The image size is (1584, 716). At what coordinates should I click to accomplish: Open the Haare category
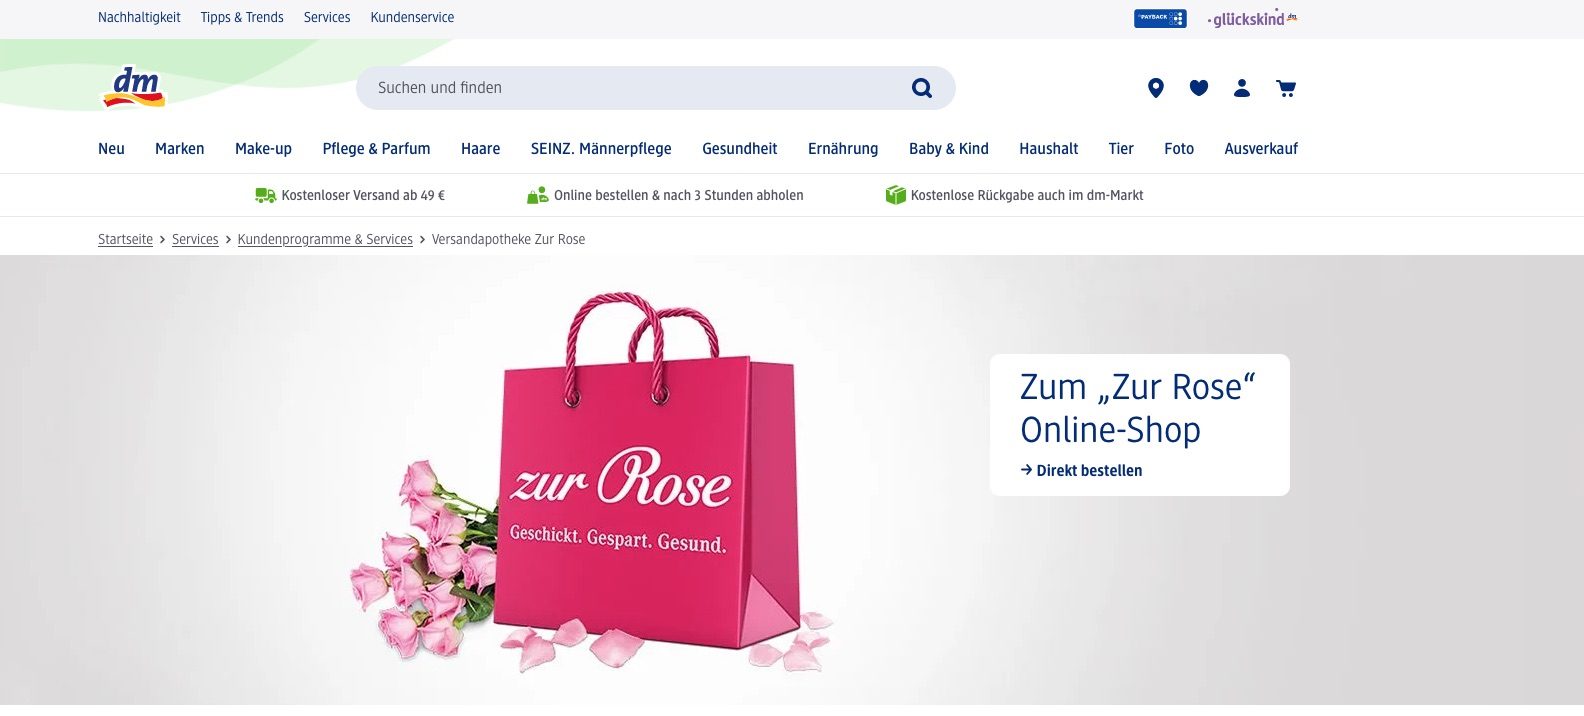click(480, 148)
